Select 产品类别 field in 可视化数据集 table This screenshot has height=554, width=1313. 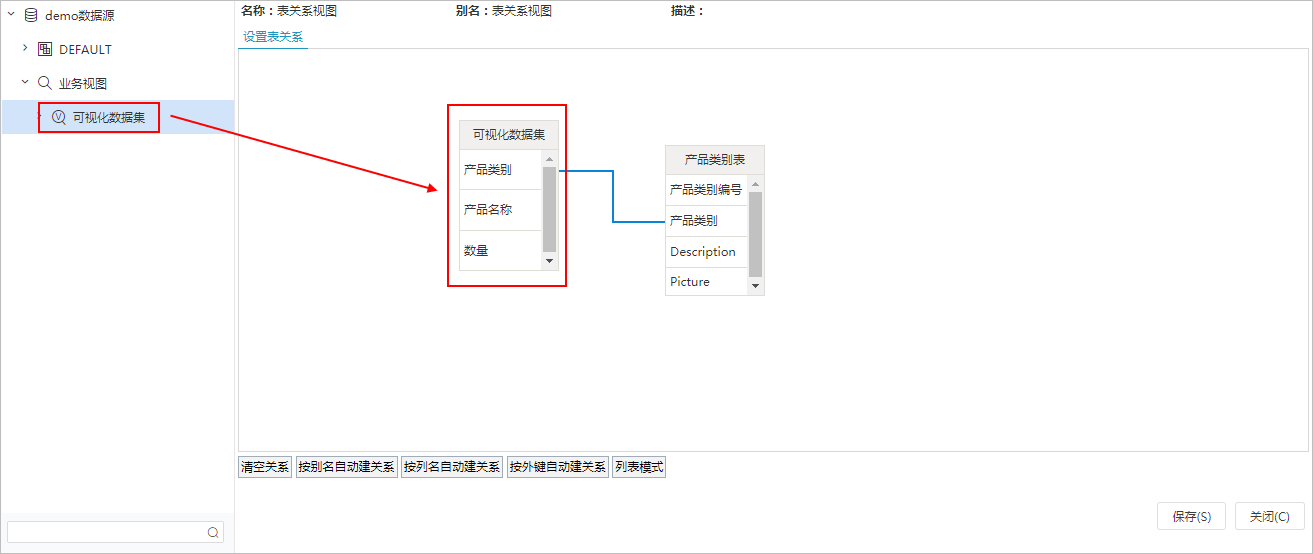coord(501,170)
